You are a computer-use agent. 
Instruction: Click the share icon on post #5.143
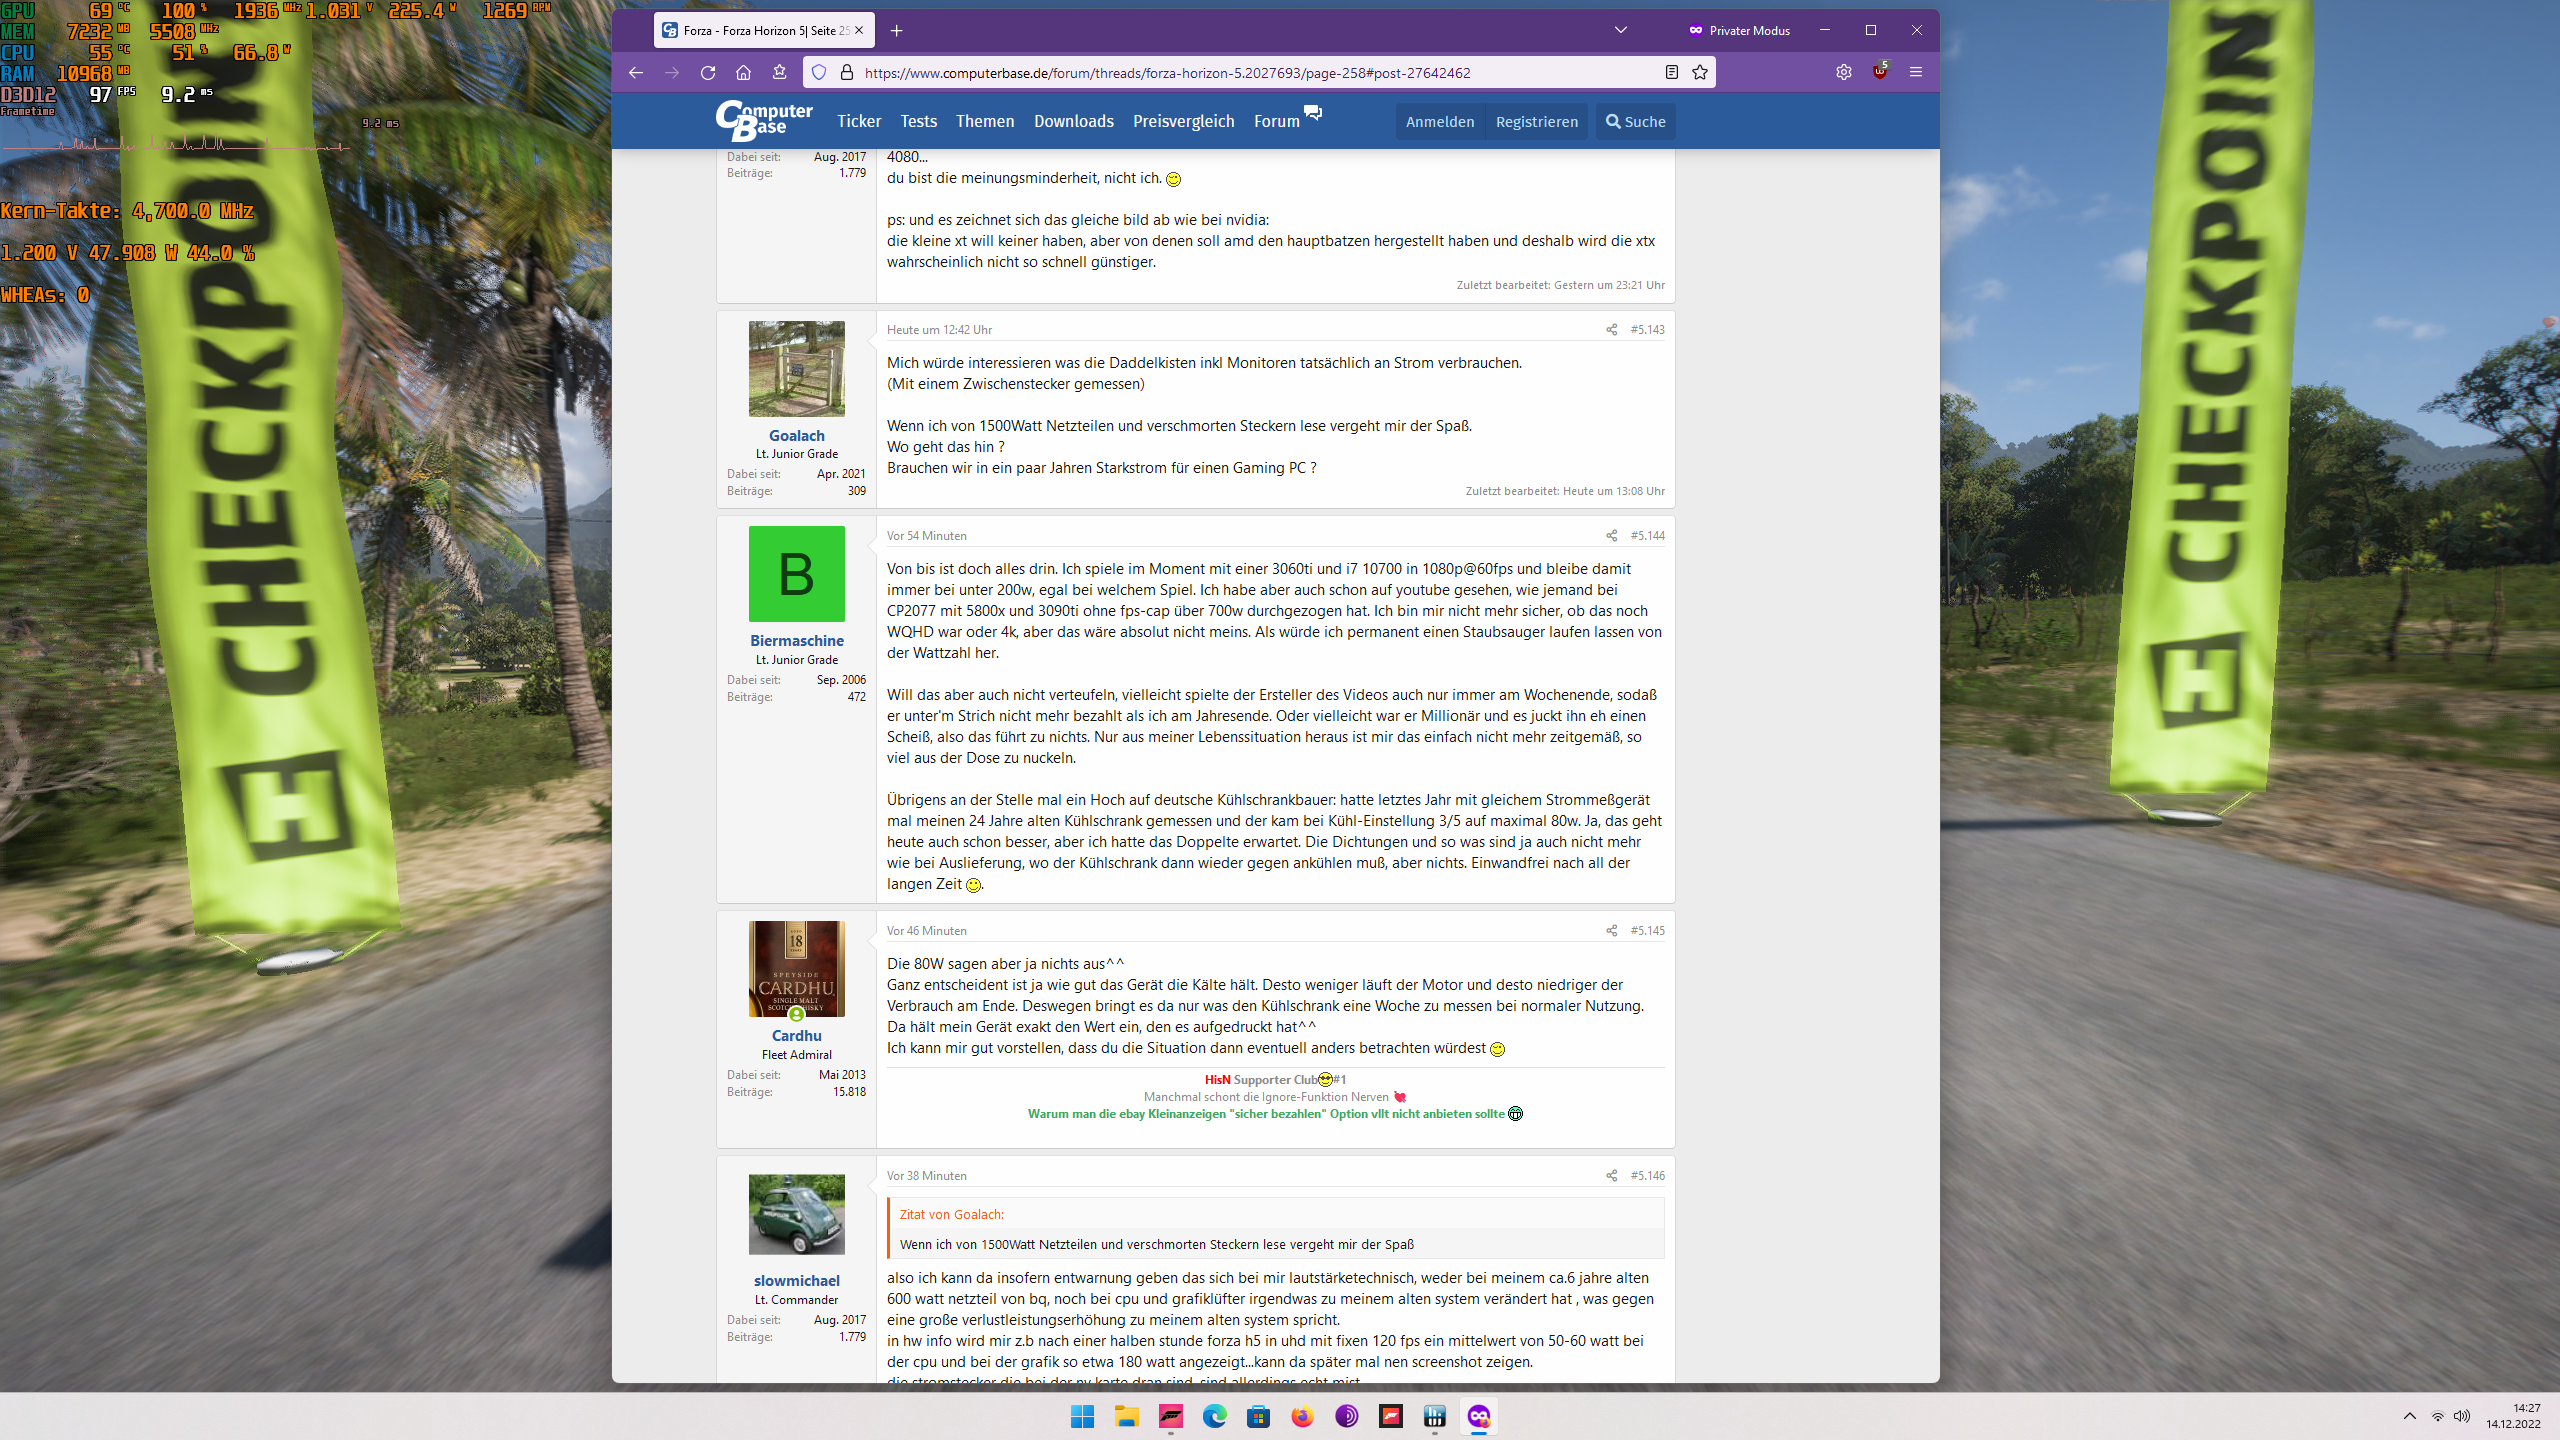pos(1611,330)
